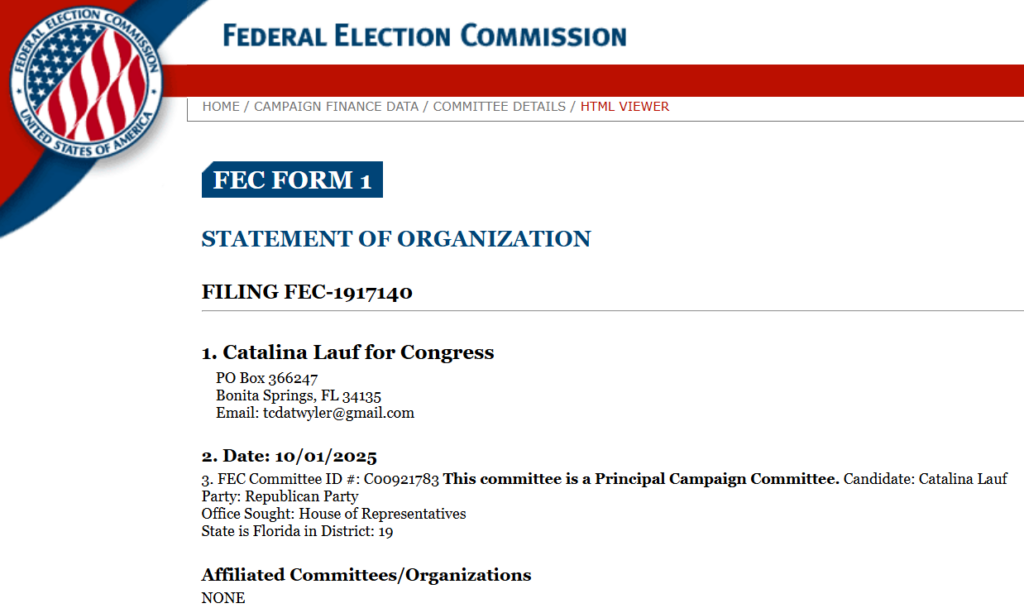Select the HTML Viewer breadcrumb item
1024x613 pixels.
point(625,106)
